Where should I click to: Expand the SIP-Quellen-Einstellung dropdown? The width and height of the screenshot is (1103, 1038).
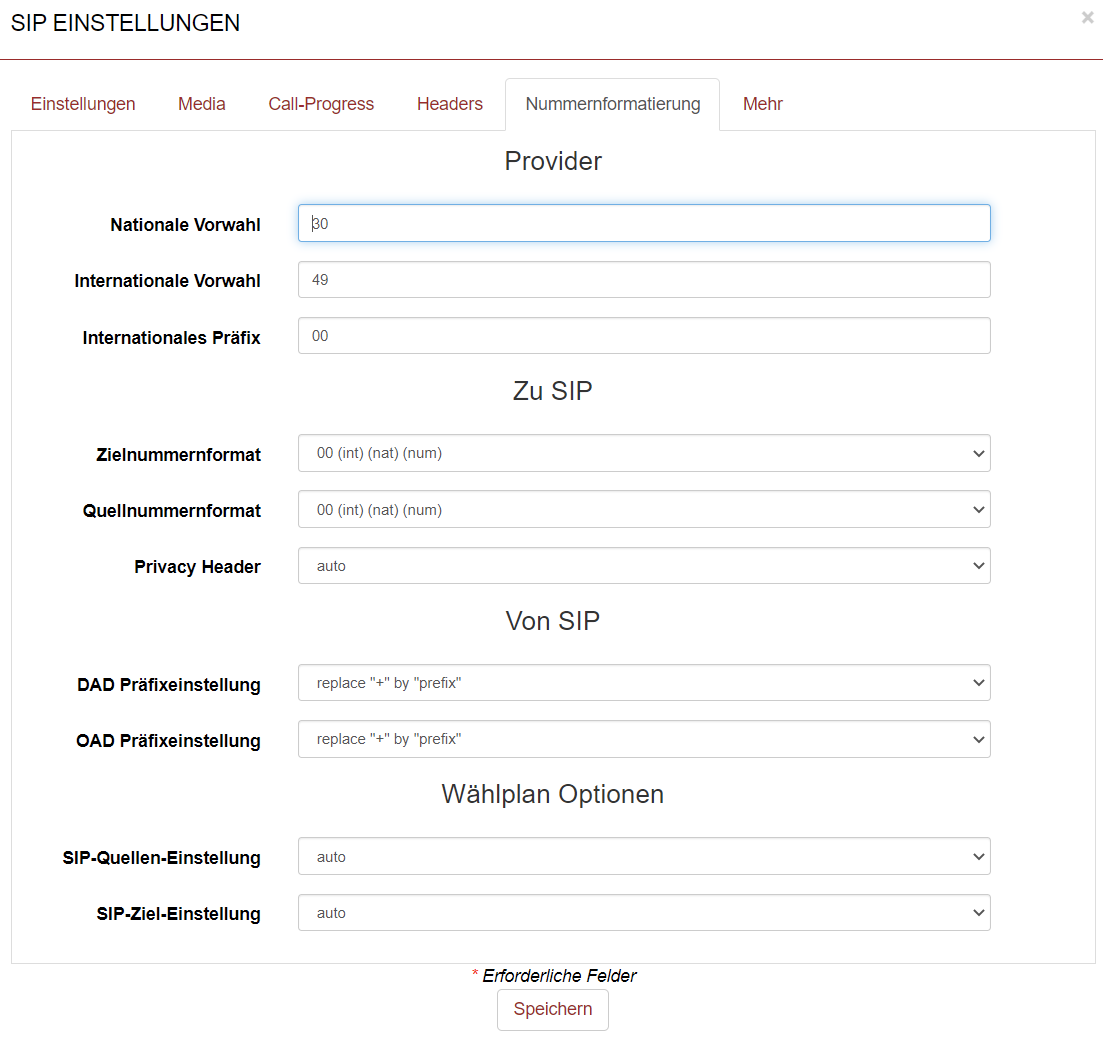pos(644,857)
